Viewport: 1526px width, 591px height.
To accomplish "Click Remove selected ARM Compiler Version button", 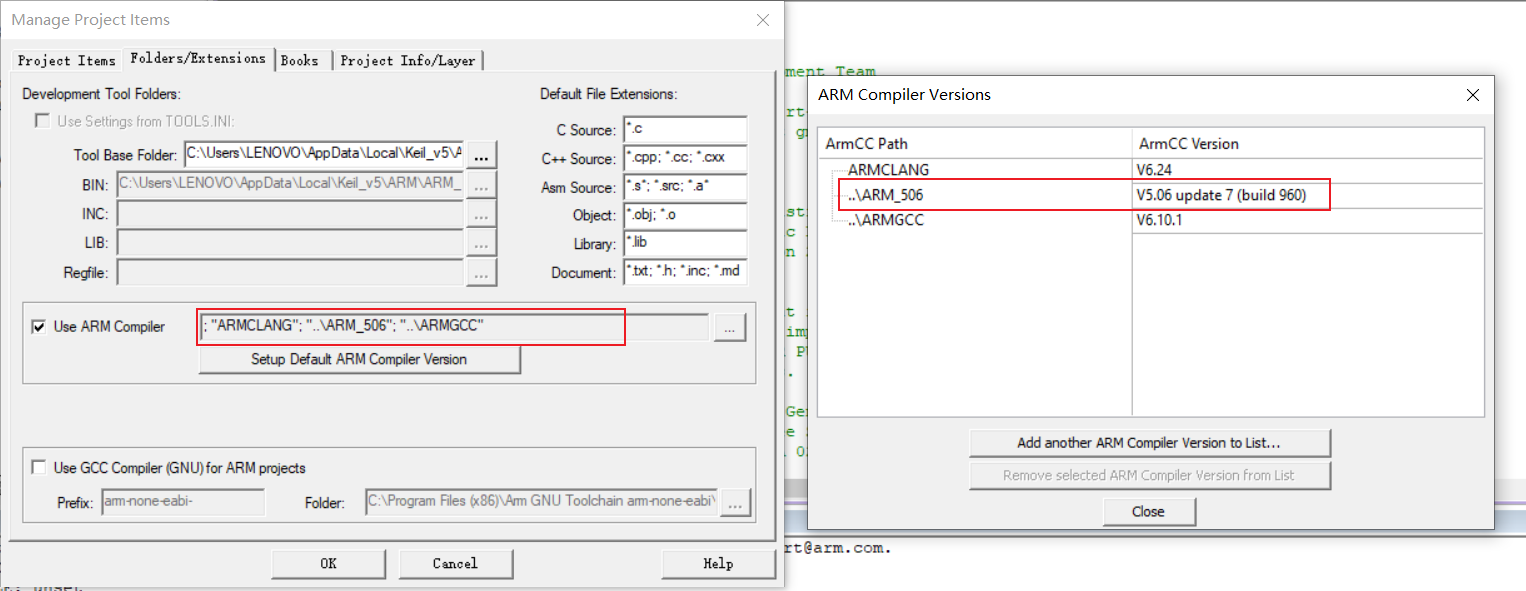I will pos(1150,475).
